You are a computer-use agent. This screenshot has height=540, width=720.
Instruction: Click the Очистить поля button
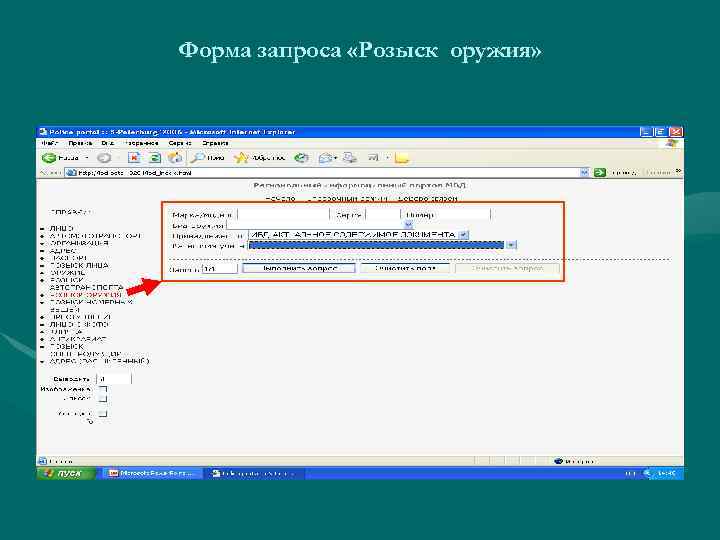(x=405, y=268)
